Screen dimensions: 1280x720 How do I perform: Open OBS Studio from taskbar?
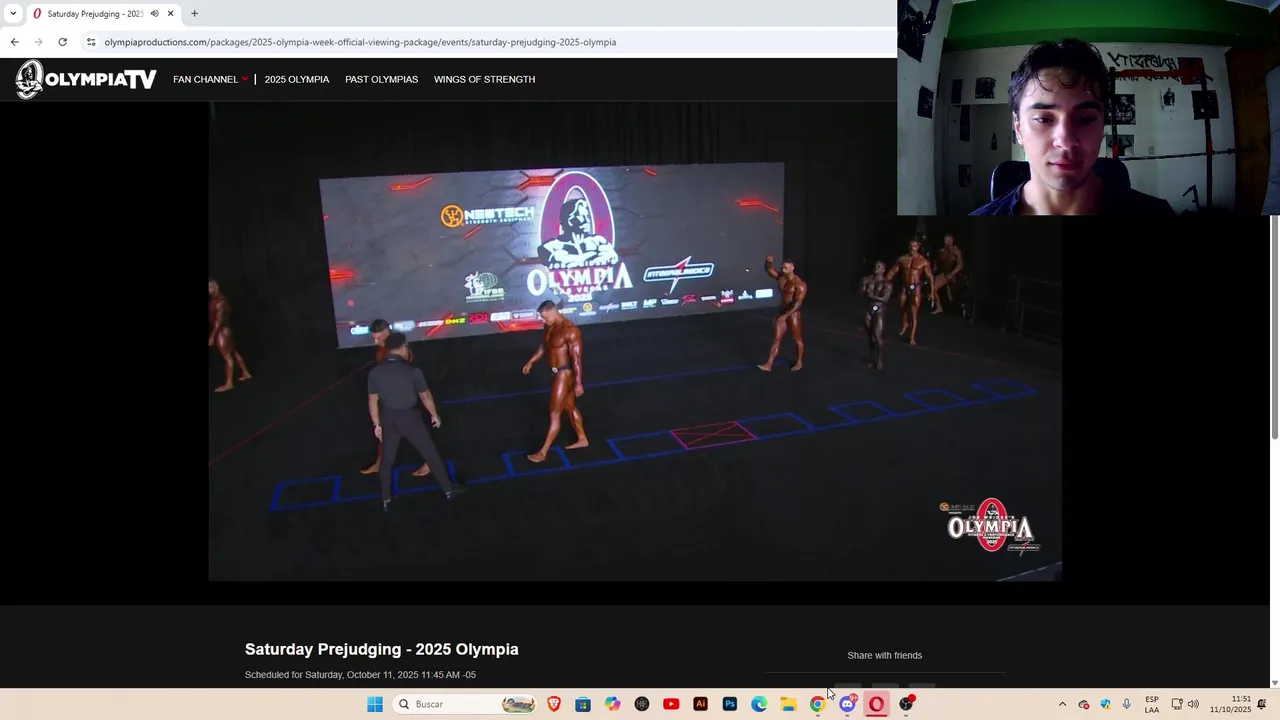906,704
